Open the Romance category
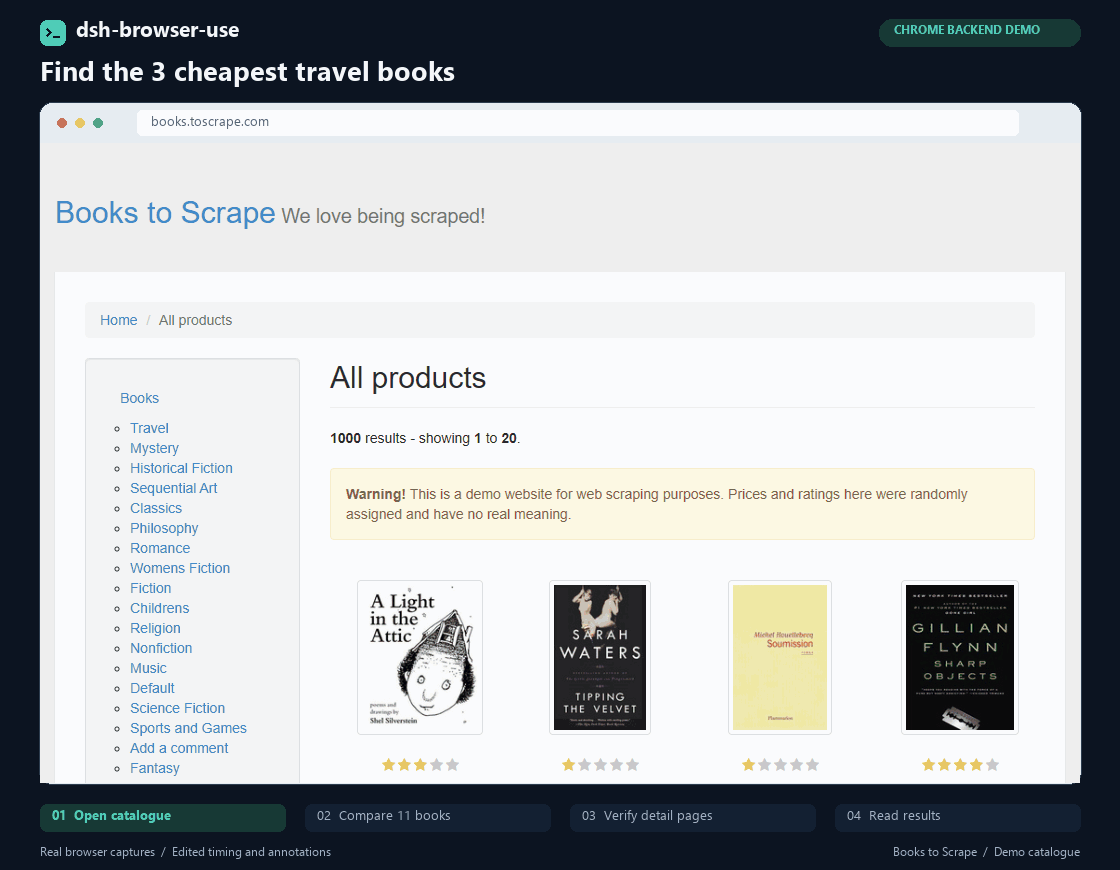Screen dimensions: 1120x870 click(x=160, y=548)
